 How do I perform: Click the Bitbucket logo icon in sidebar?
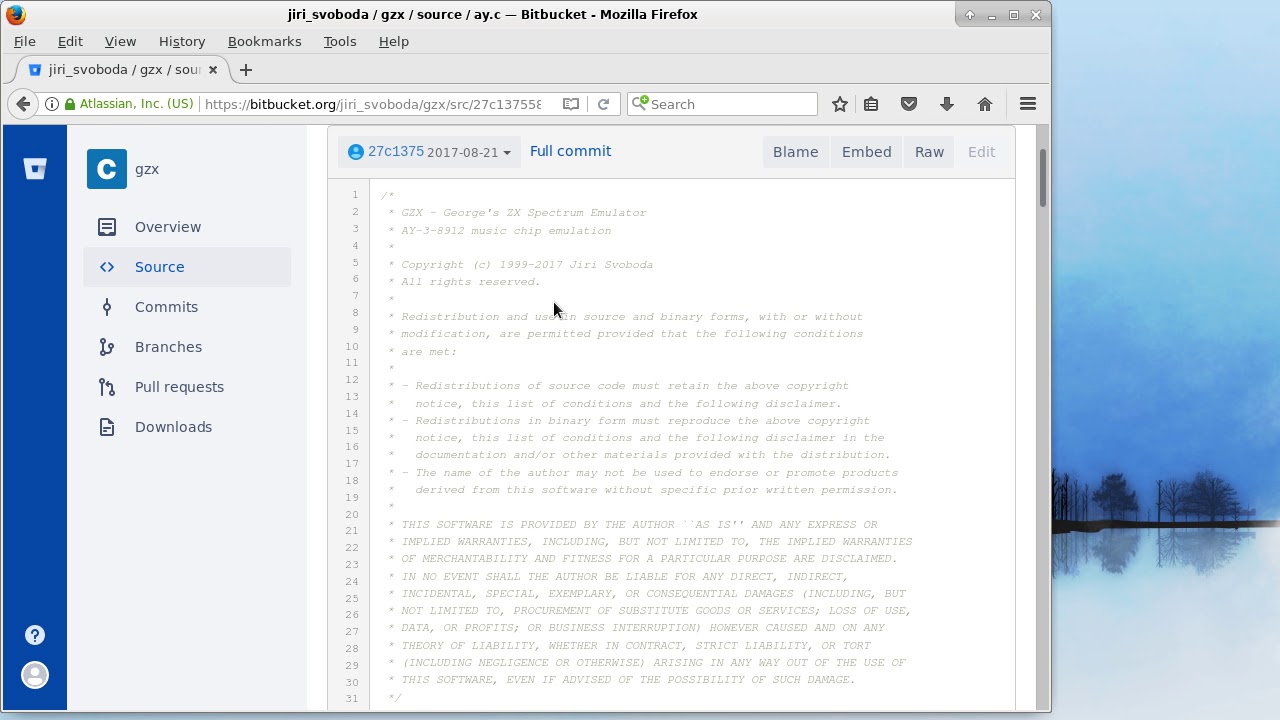35,169
